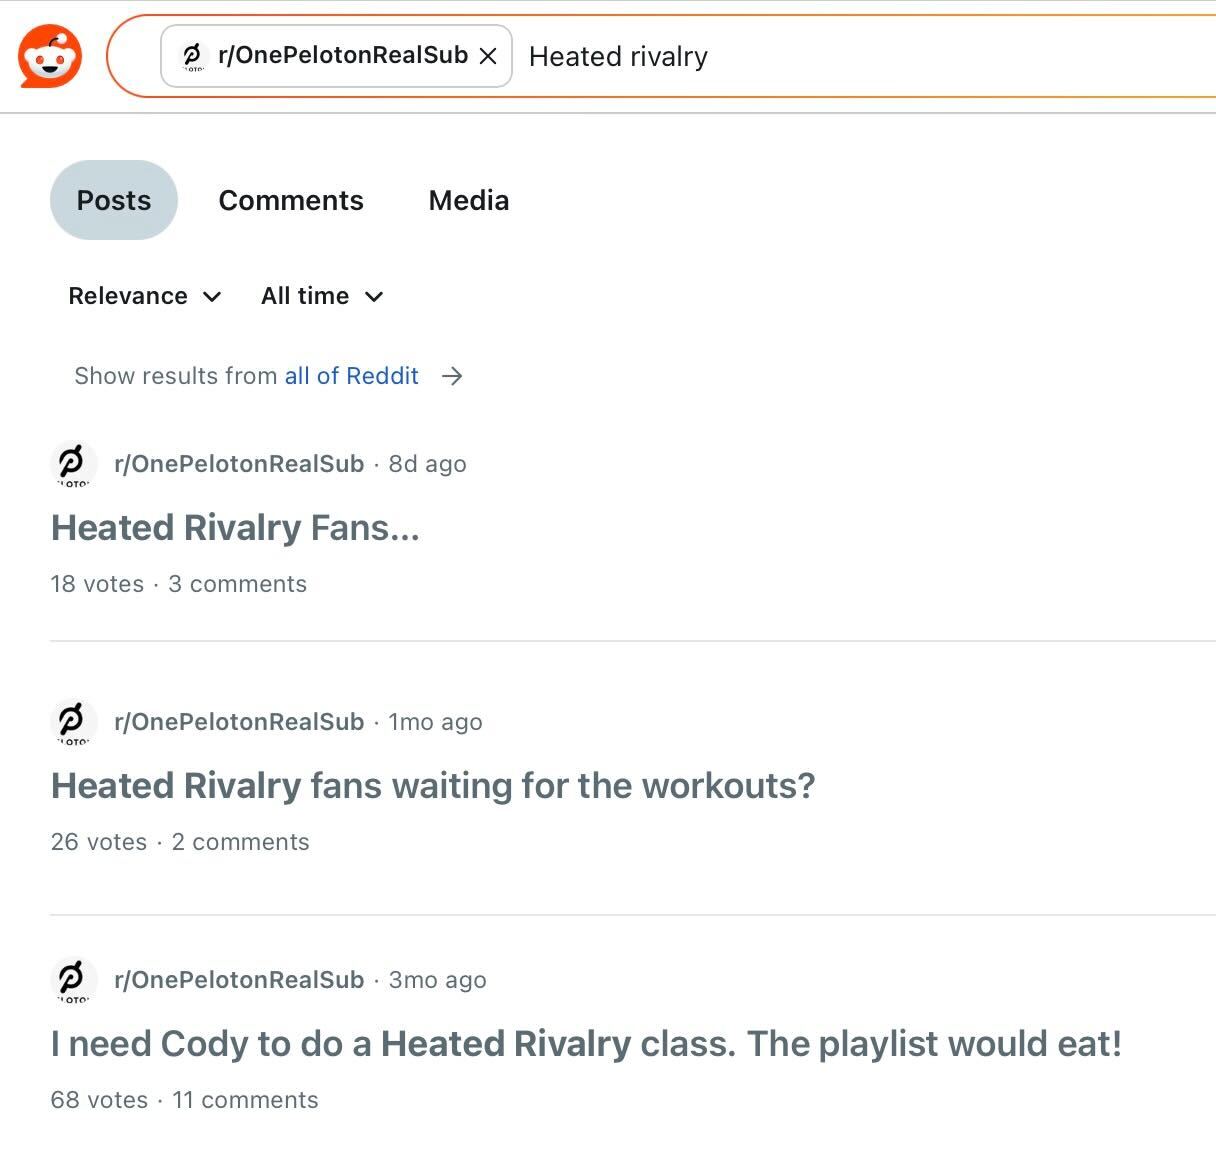Switch to the Media tab
This screenshot has height=1154, width=1216.
[468, 200]
